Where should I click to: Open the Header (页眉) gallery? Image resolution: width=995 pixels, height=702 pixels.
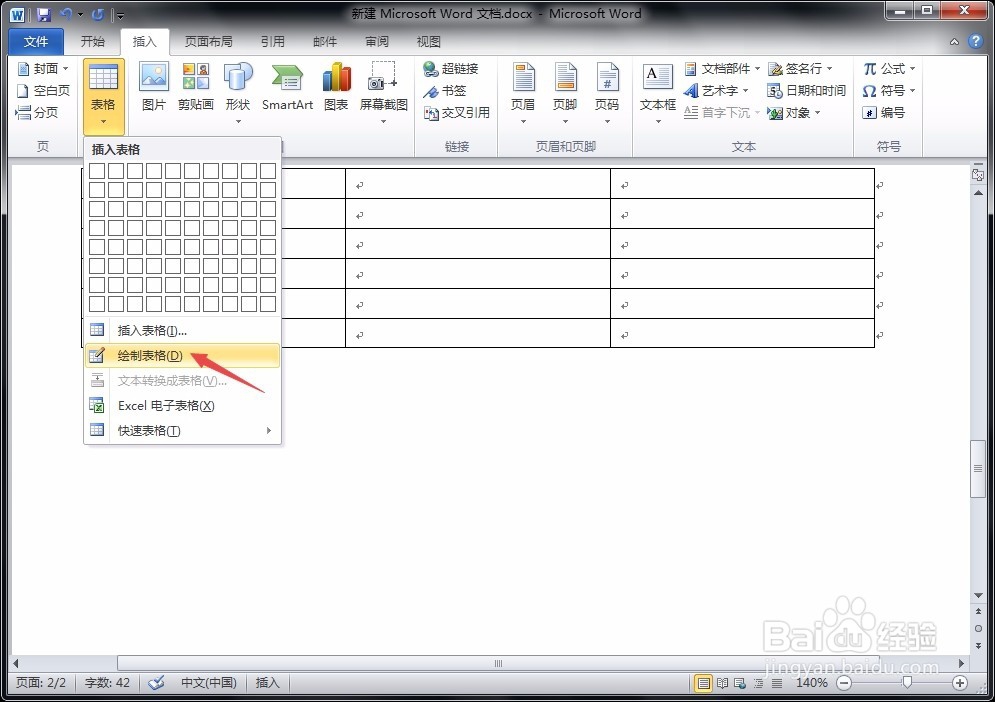click(x=524, y=94)
